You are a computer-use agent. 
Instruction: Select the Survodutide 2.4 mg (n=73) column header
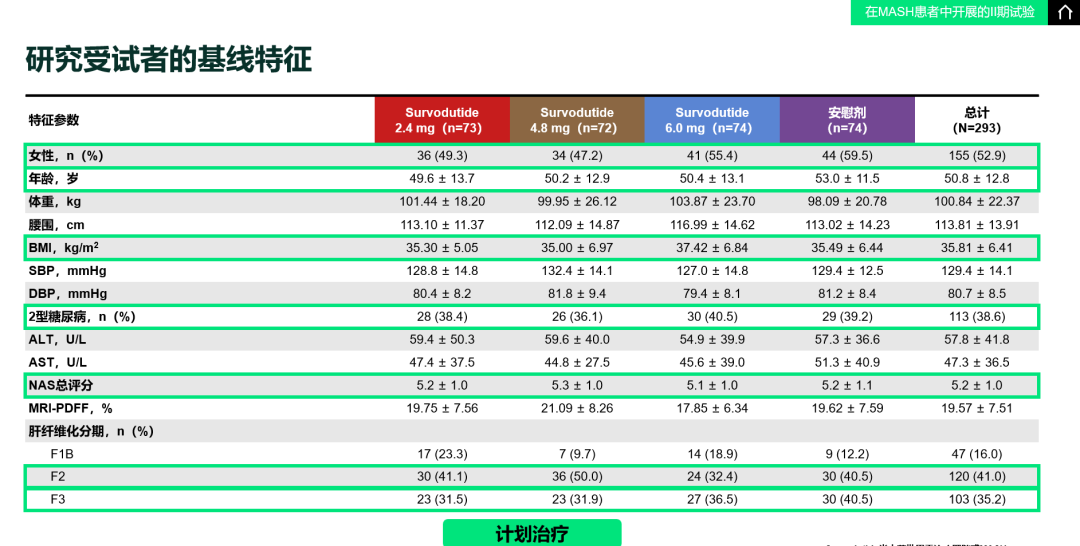442,120
